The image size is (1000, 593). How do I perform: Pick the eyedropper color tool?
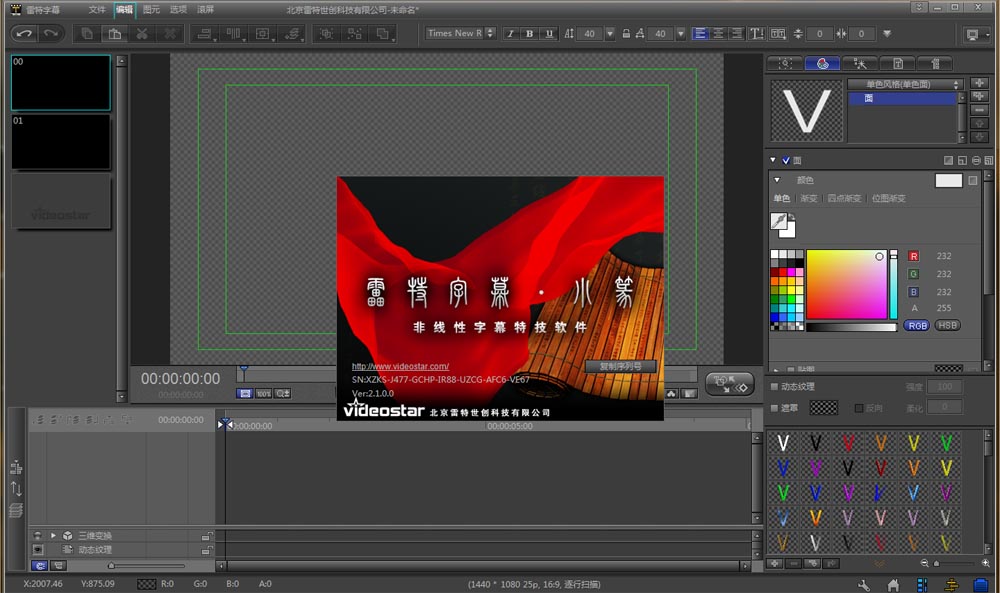[779, 221]
